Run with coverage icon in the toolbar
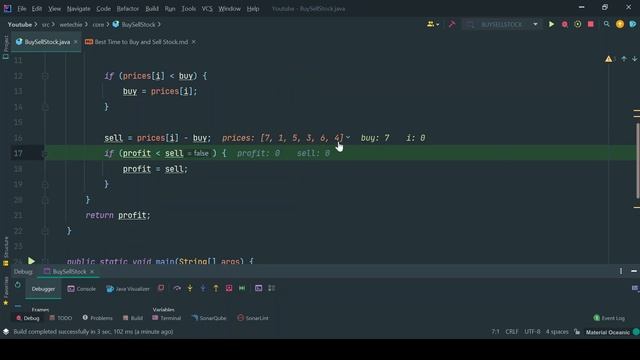The width and height of the screenshot is (640, 360). (578, 24)
